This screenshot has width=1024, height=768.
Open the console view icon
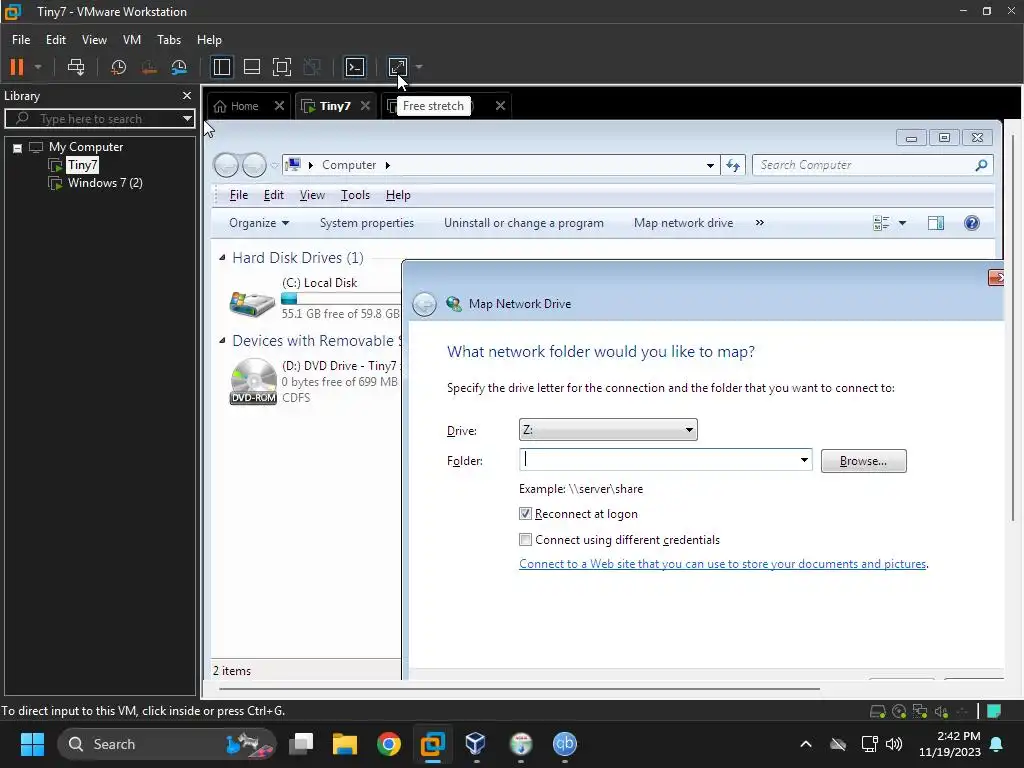point(355,67)
